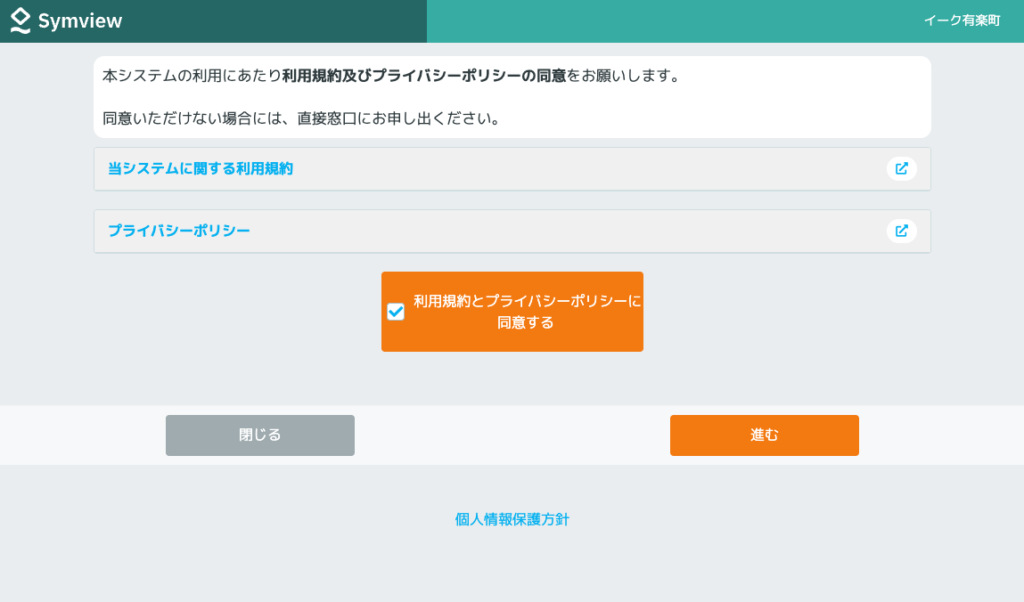Open external link icon for 利用規約
Screen dimensions: 1024x602
click(901, 169)
